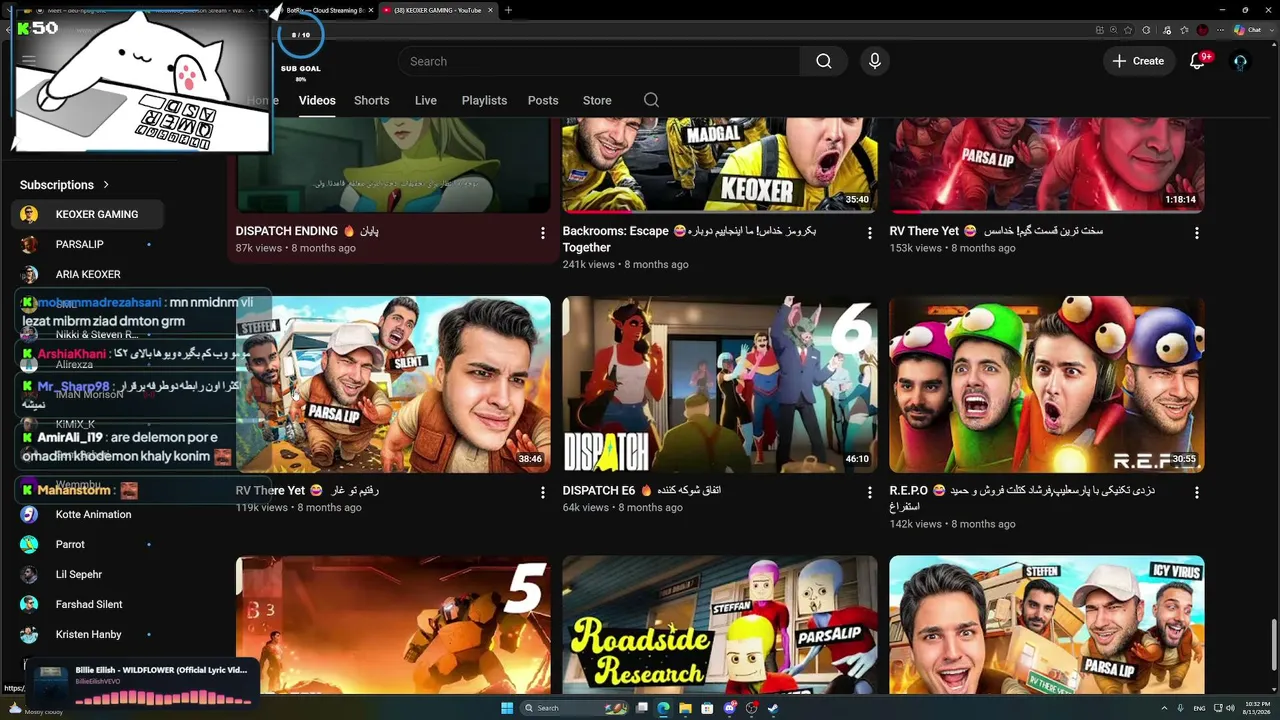Open the Backrooms: Escape Together video title
This screenshot has height=720, width=1280.
(689, 239)
